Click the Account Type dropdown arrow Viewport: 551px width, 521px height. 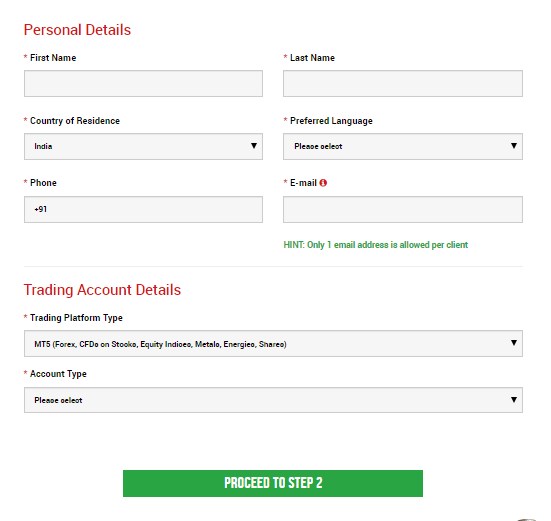click(514, 399)
